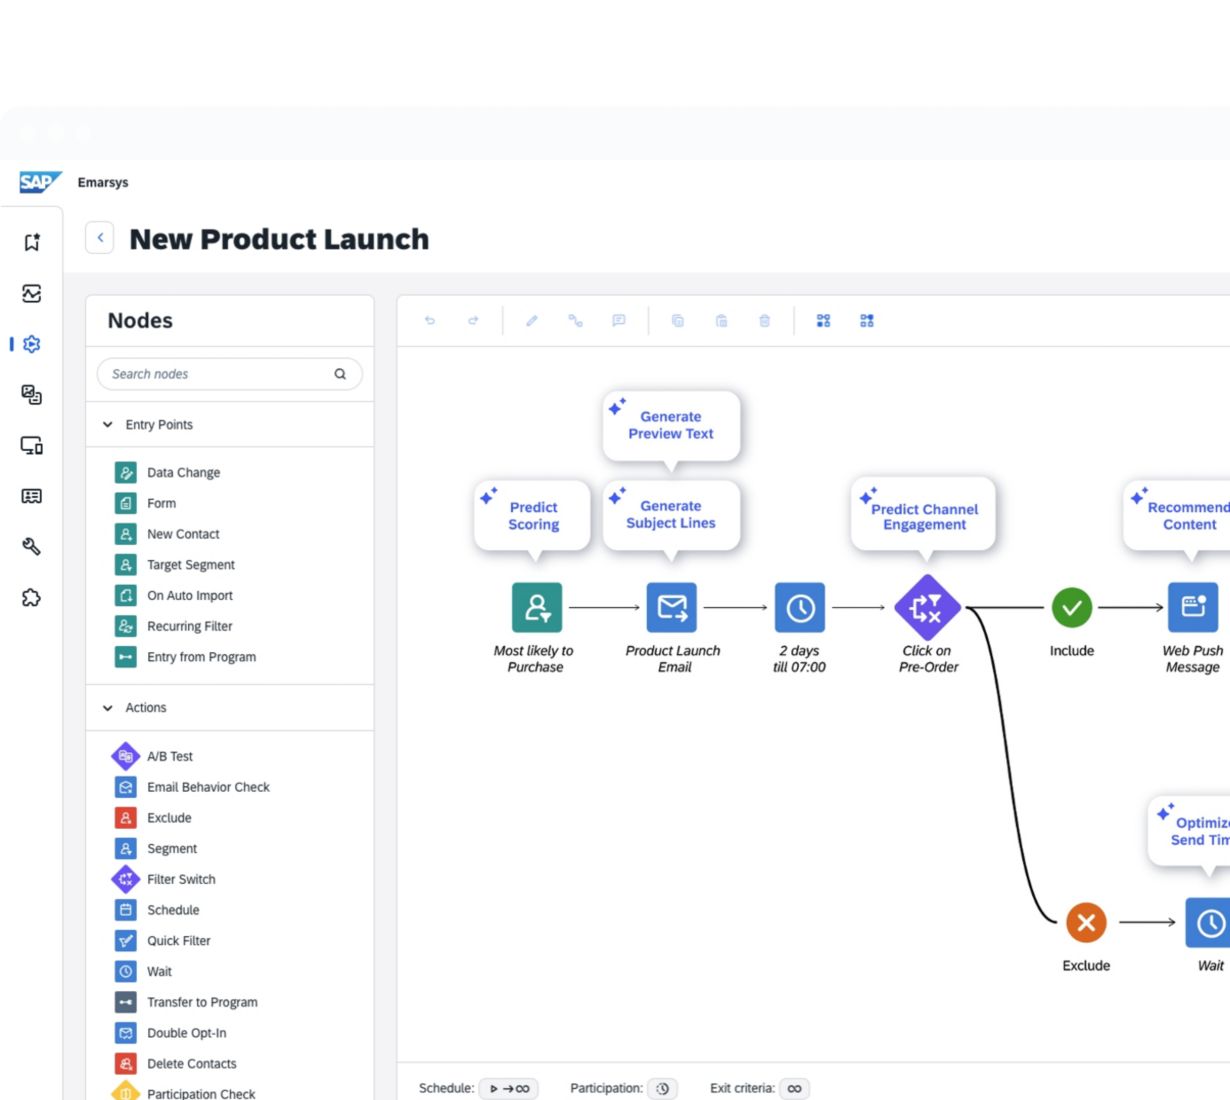Select Target Segment entry point
The width and height of the screenshot is (1230, 1100).
190,565
